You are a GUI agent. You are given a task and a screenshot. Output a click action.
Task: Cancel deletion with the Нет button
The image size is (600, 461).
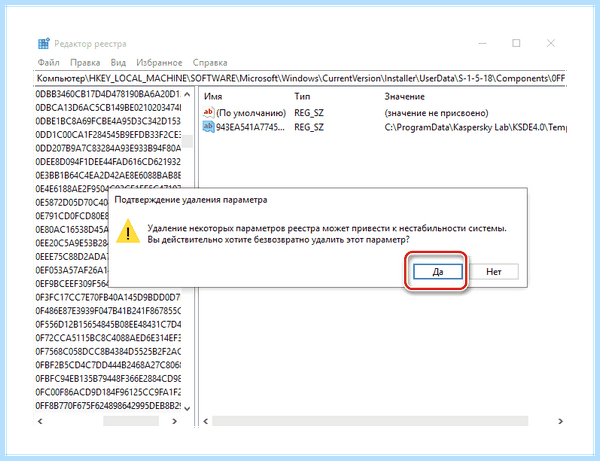click(494, 272)
